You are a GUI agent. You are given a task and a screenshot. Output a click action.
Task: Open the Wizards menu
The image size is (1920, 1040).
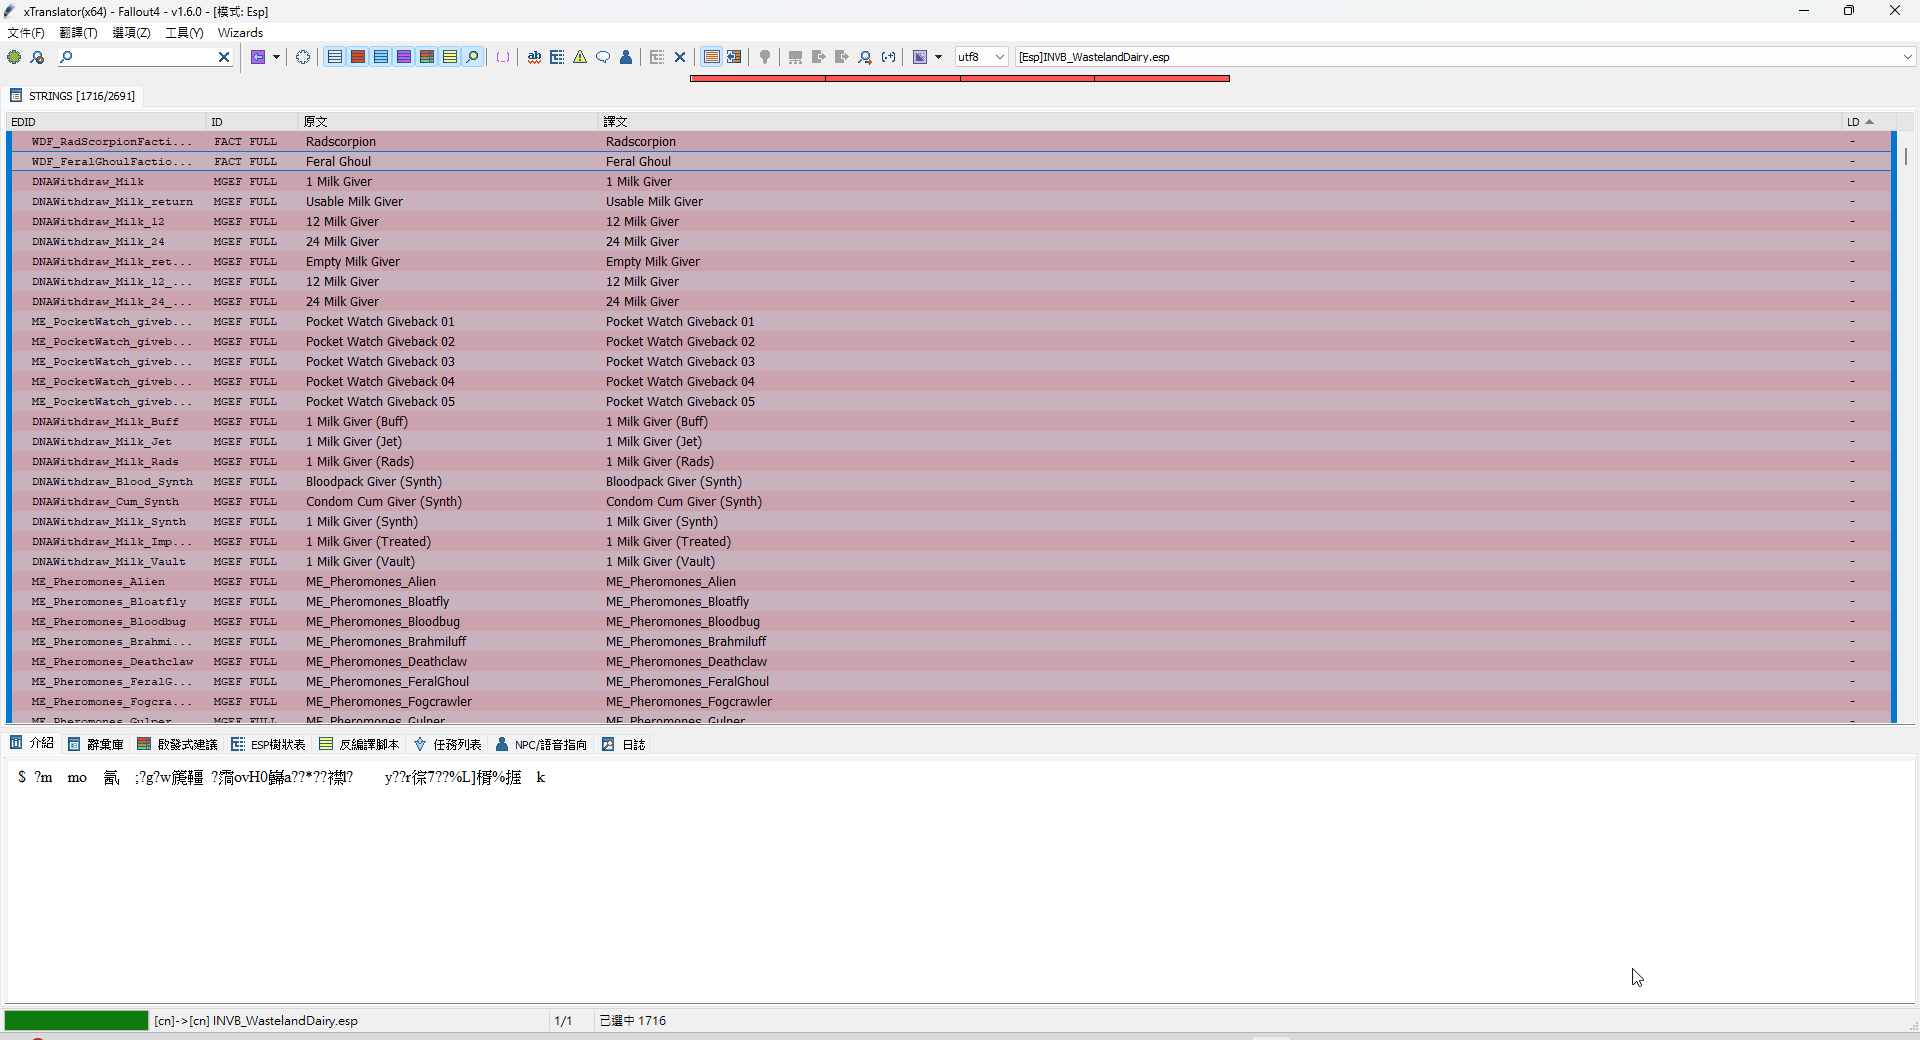coord(240,33)
